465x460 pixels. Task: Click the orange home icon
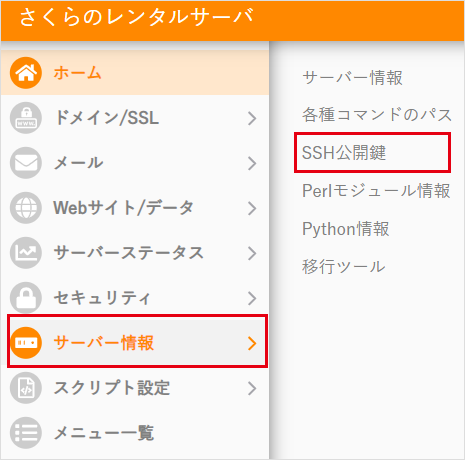[26, 73]
